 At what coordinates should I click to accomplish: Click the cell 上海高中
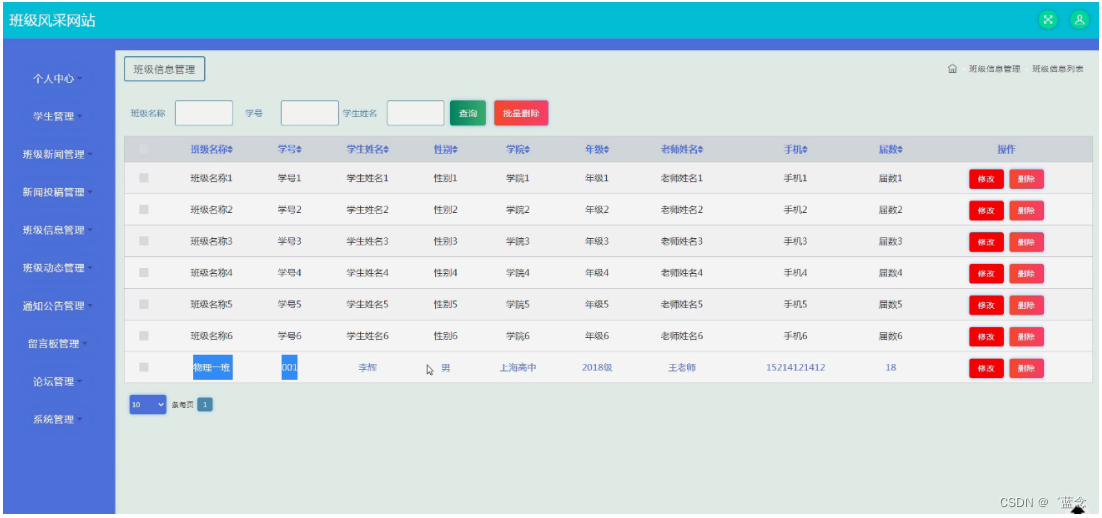click(518, 368)
